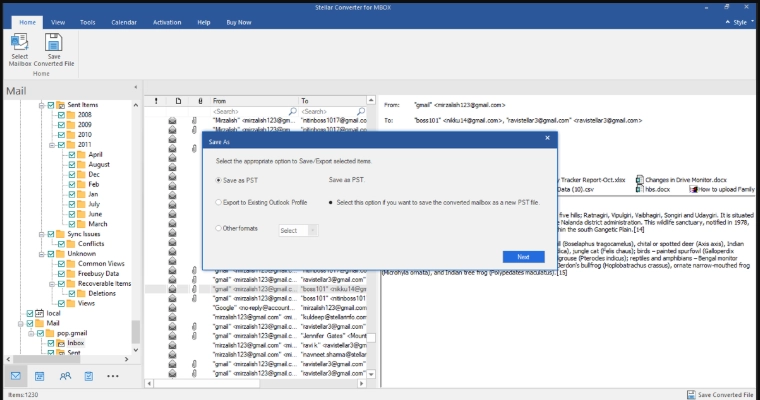Image resolution: width=760 pixels, height=400 pixels.
Task: Click the Sent Items folder icon
Action: (61, 105)
